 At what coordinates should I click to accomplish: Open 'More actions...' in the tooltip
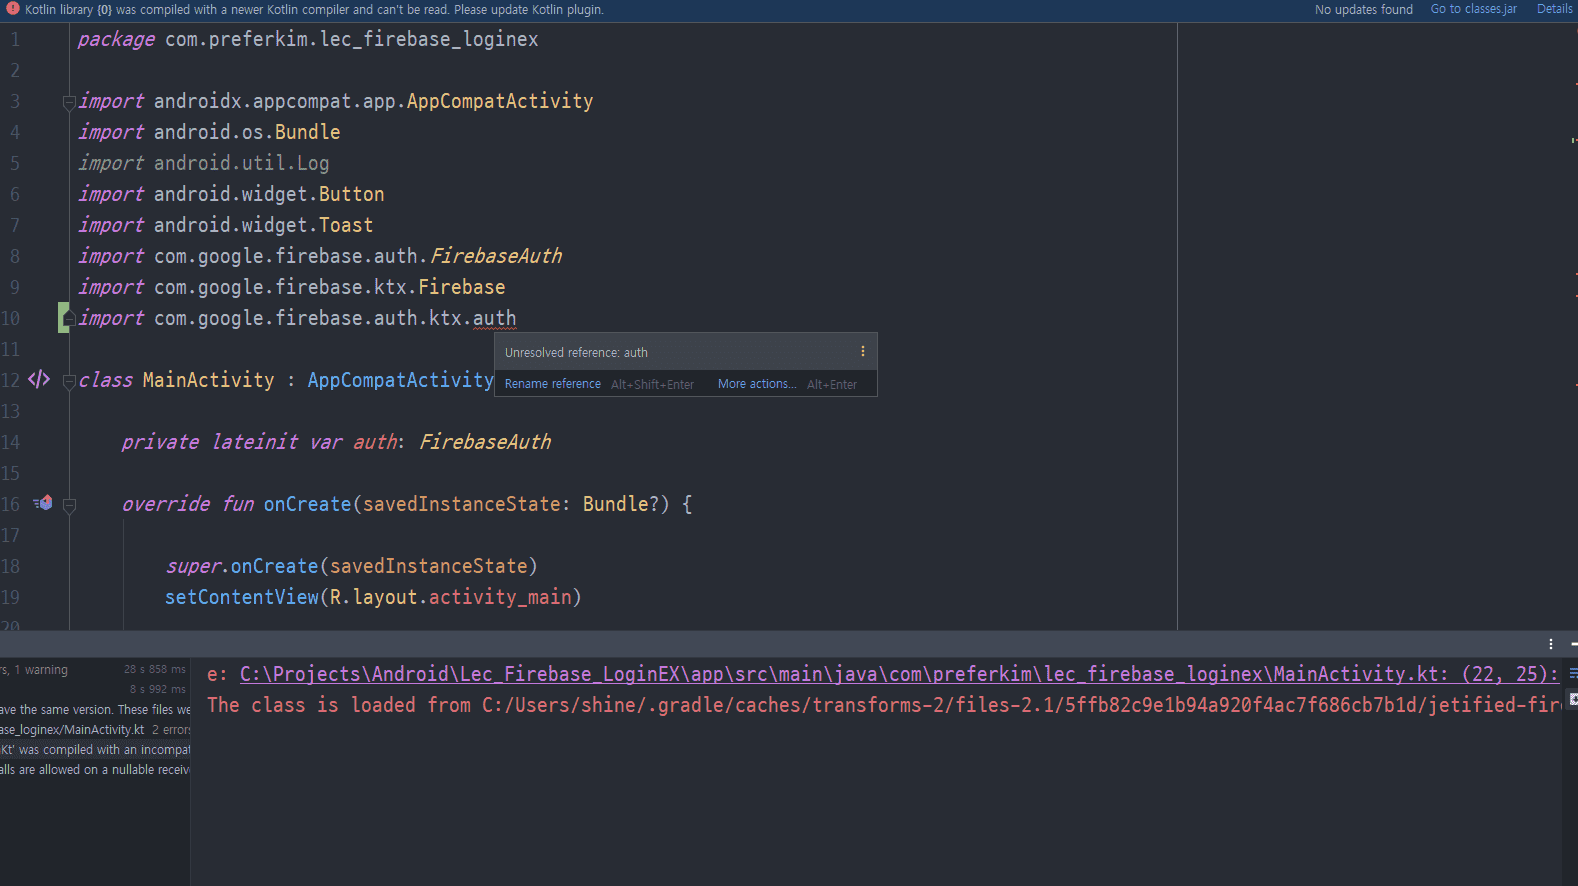(x=757, y=384)
